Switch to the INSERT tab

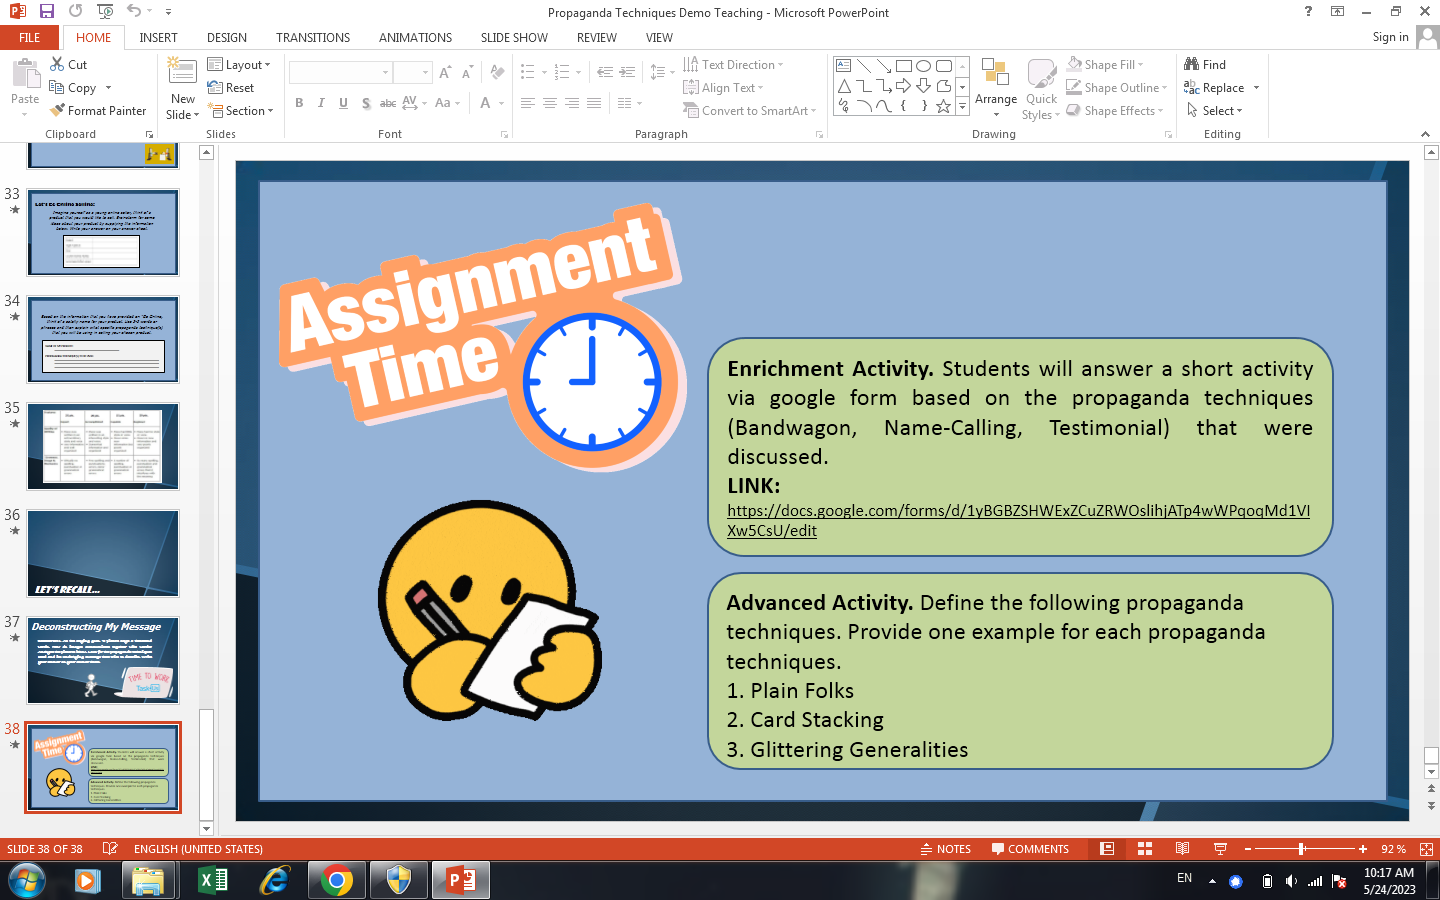(158, 37)
